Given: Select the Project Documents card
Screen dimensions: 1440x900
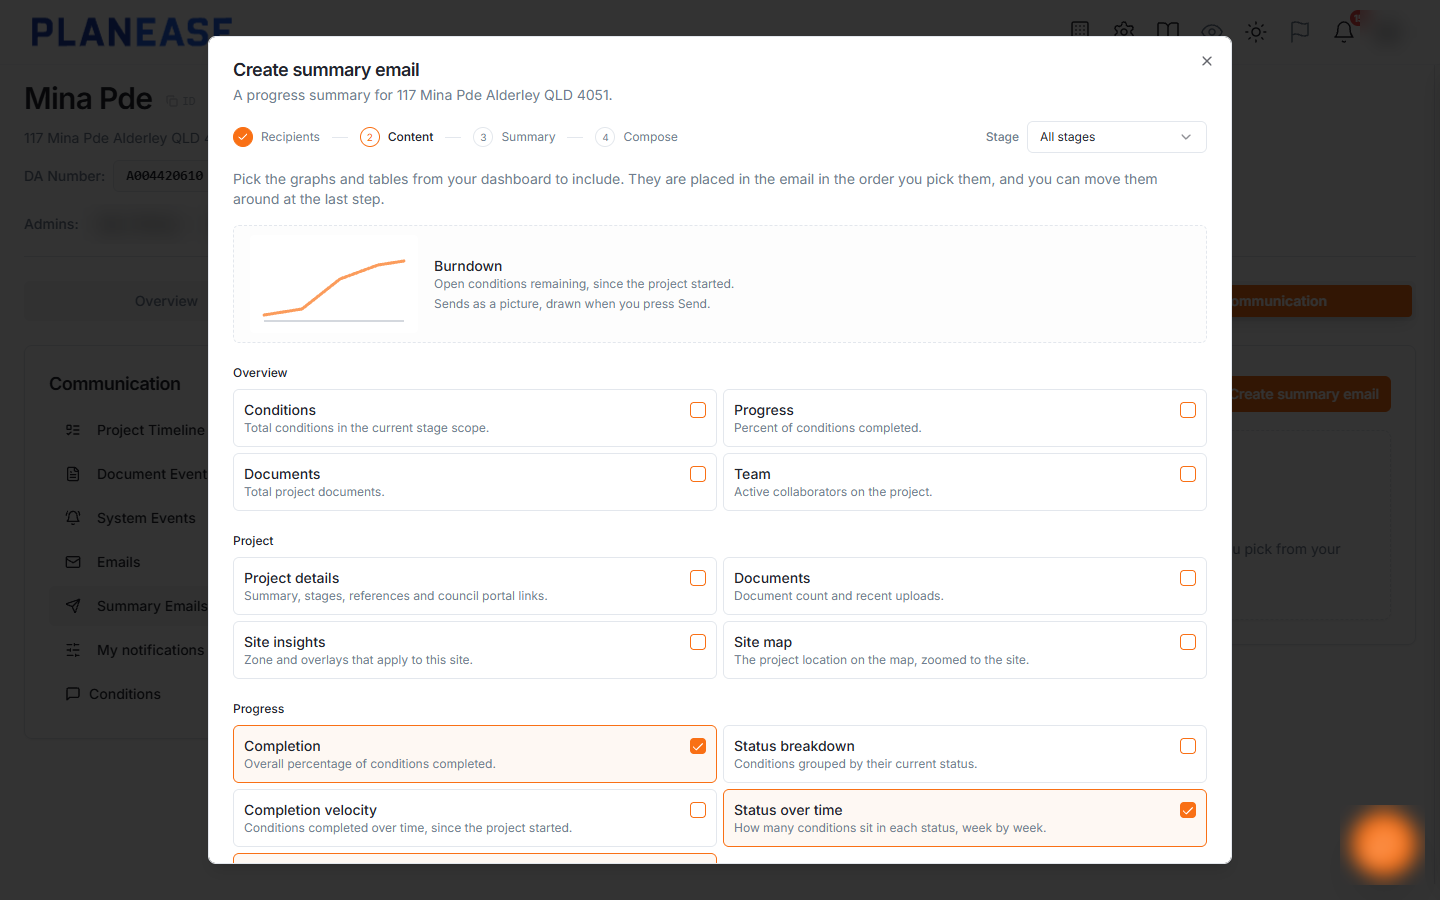Looking at the screenshot, I should tap(964, 586).
